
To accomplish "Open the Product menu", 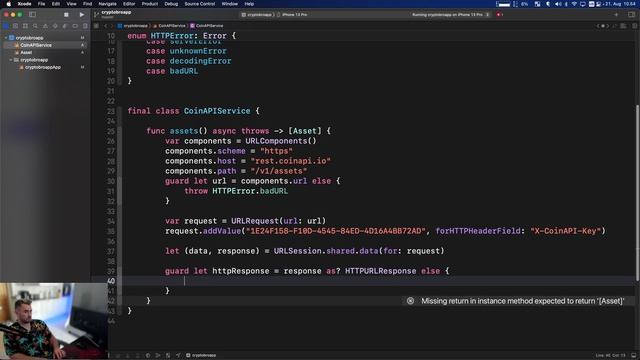I will pos(150,4).
